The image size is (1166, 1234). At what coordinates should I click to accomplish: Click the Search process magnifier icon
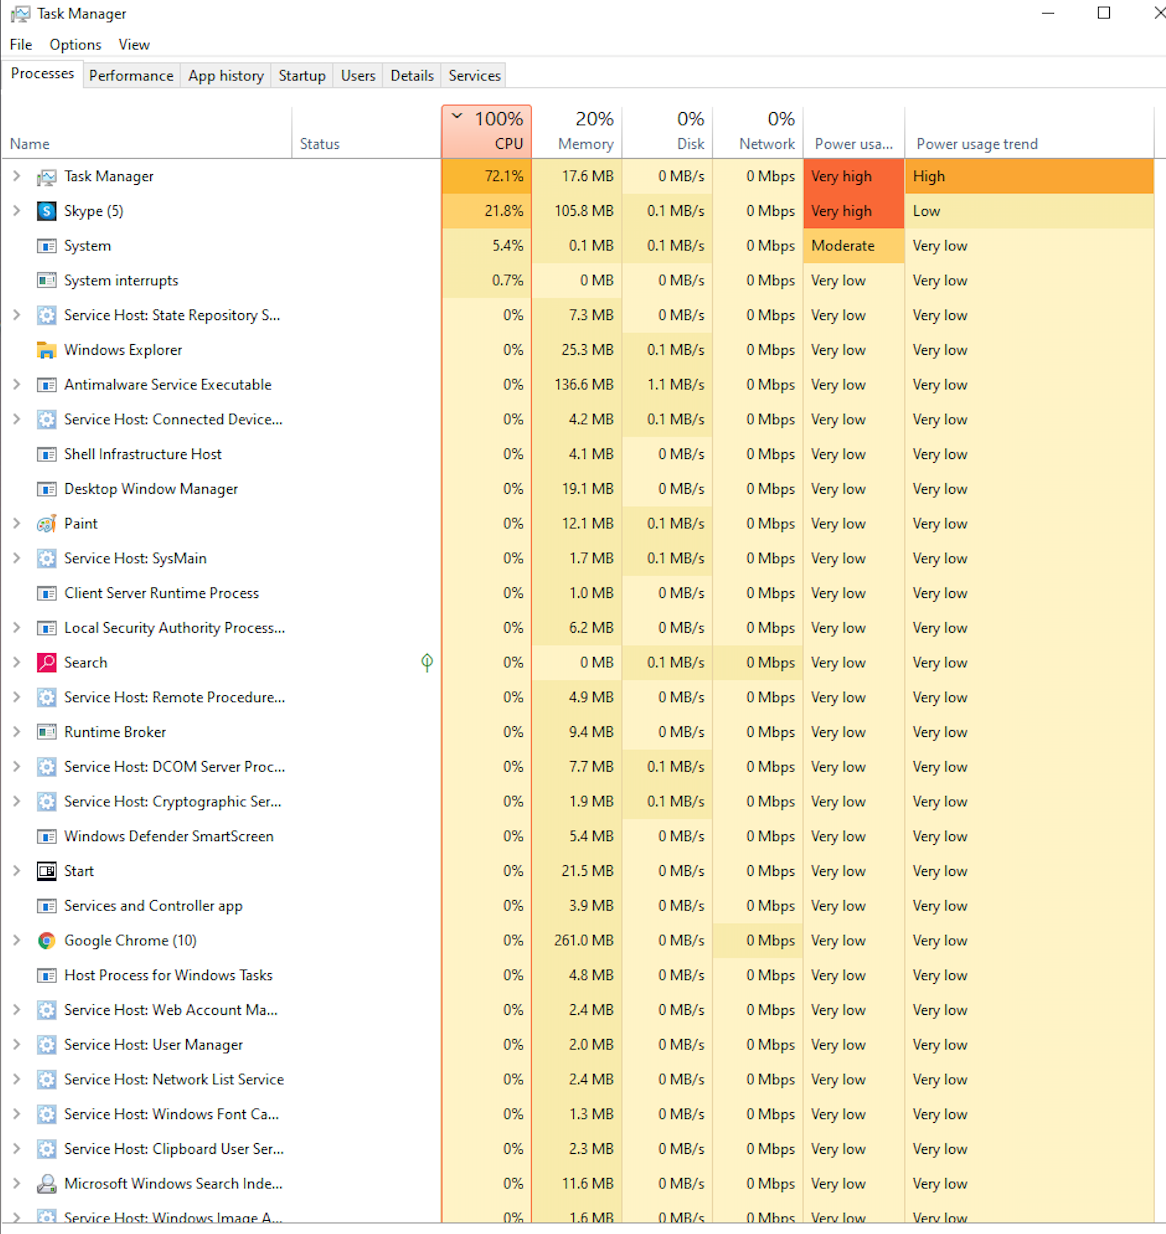pos(46,663)
